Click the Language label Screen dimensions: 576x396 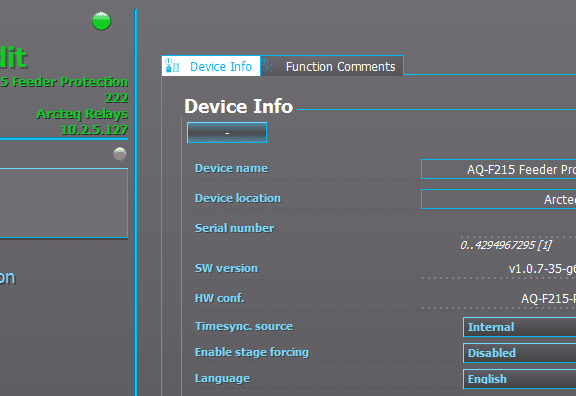[222, 378]
